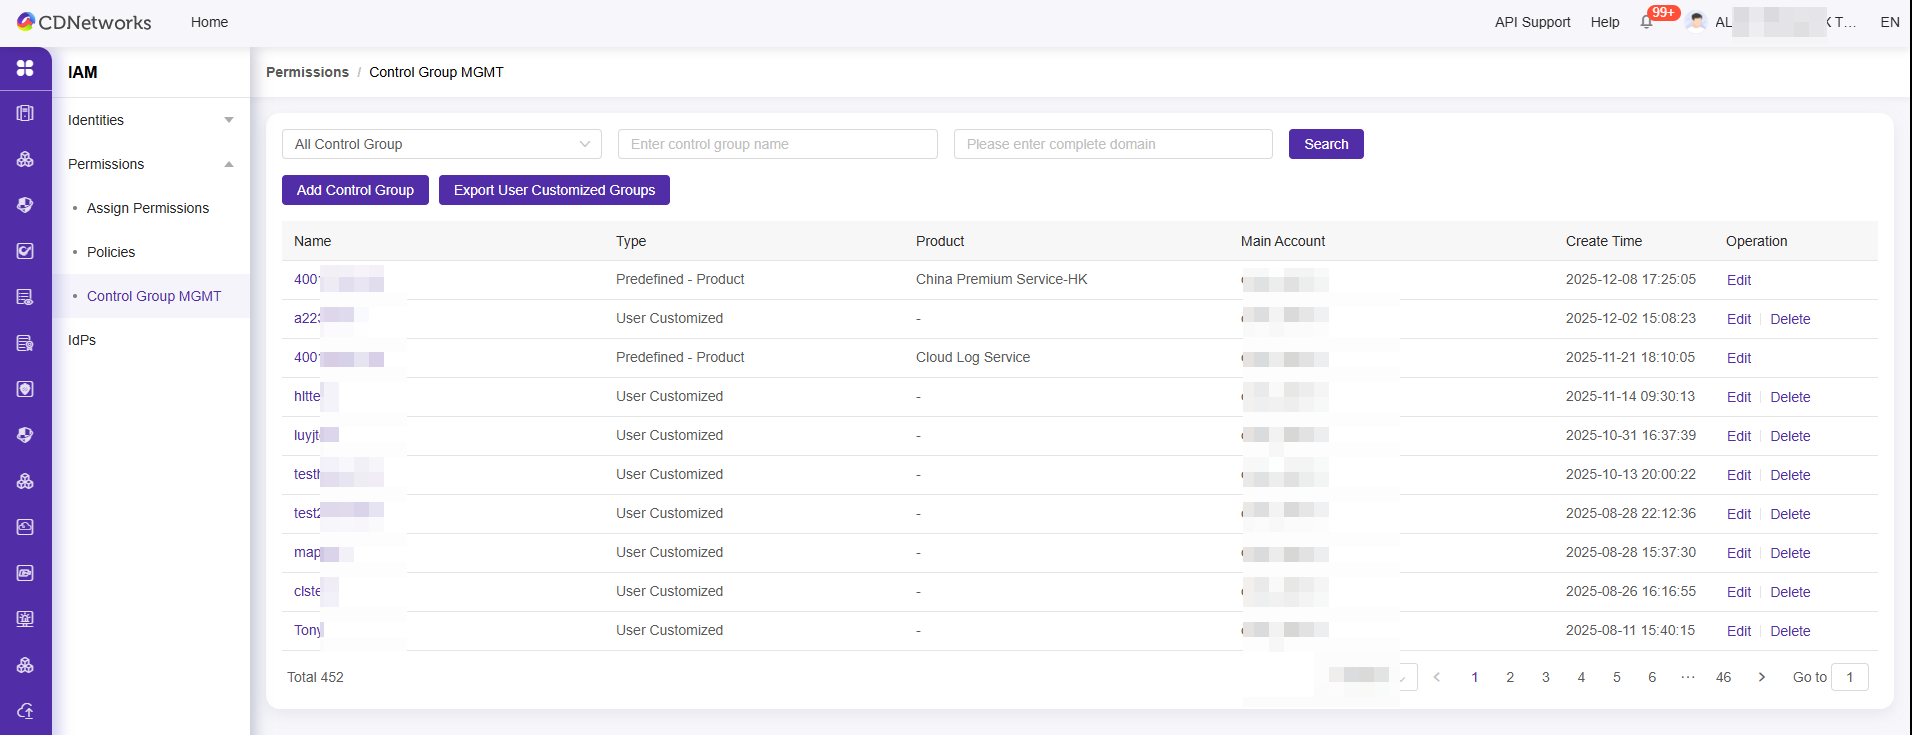Jump to page 46 in pagination

coord(1723,677)
